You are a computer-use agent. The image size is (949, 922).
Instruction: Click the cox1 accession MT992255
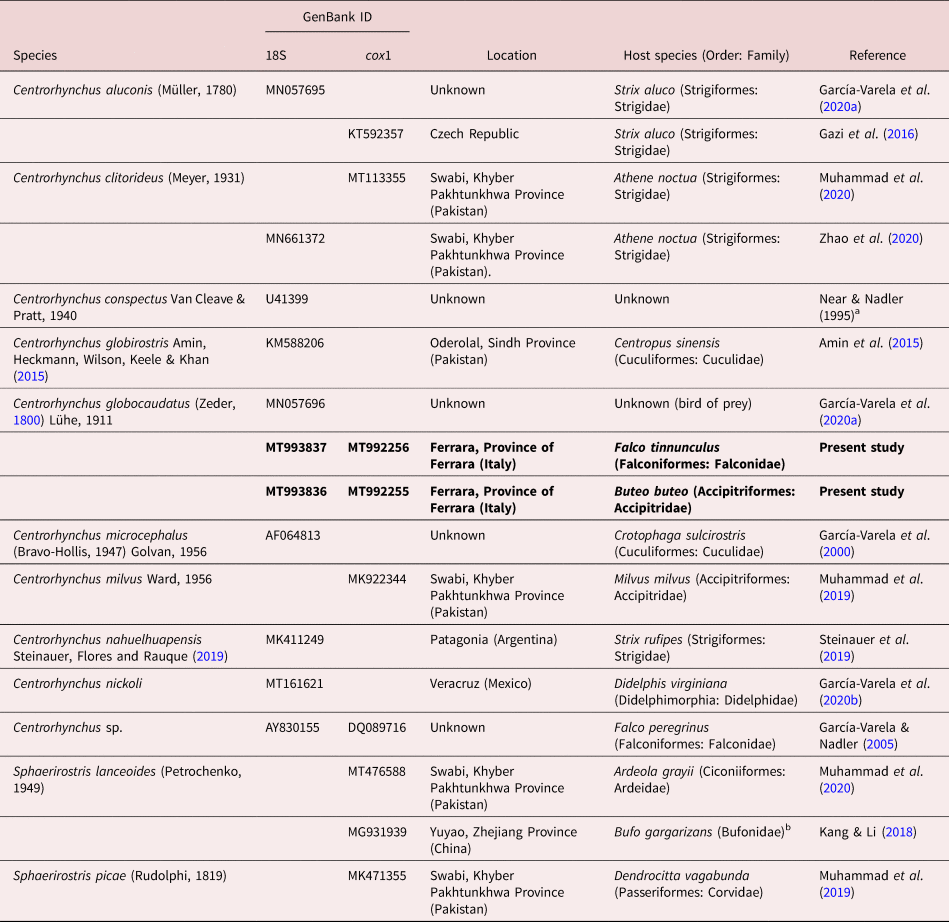point(378,491)
